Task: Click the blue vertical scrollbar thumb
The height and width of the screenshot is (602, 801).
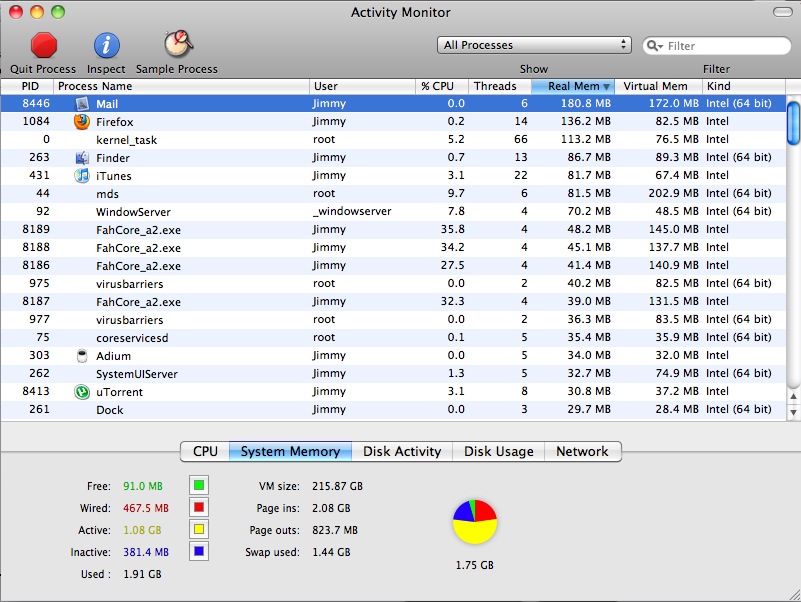Action: [793, 123]
